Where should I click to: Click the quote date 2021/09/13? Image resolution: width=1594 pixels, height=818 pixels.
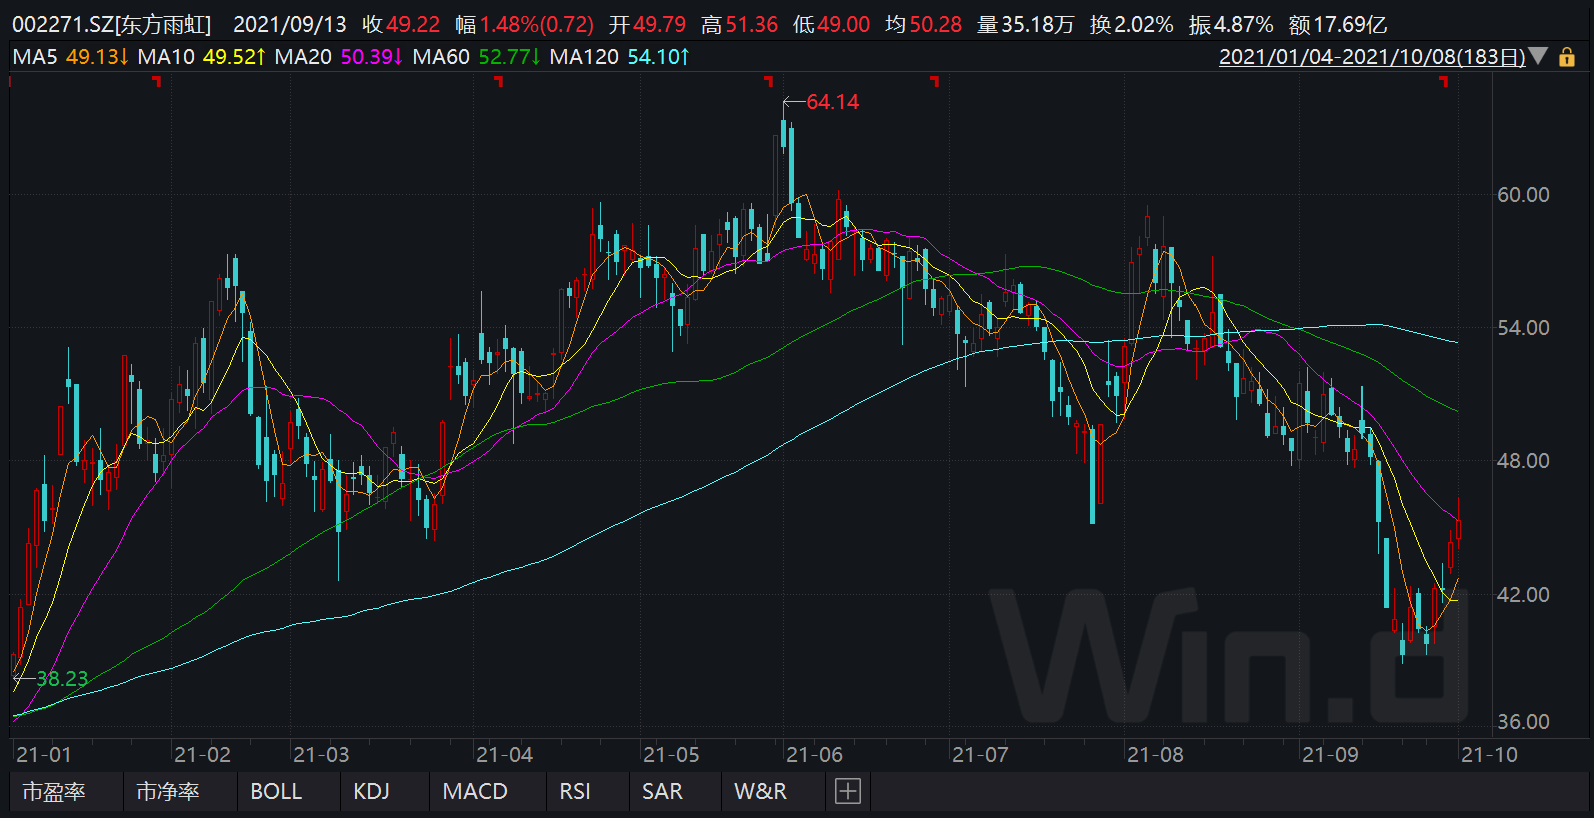pyautogui.click(x=290, y=24)
